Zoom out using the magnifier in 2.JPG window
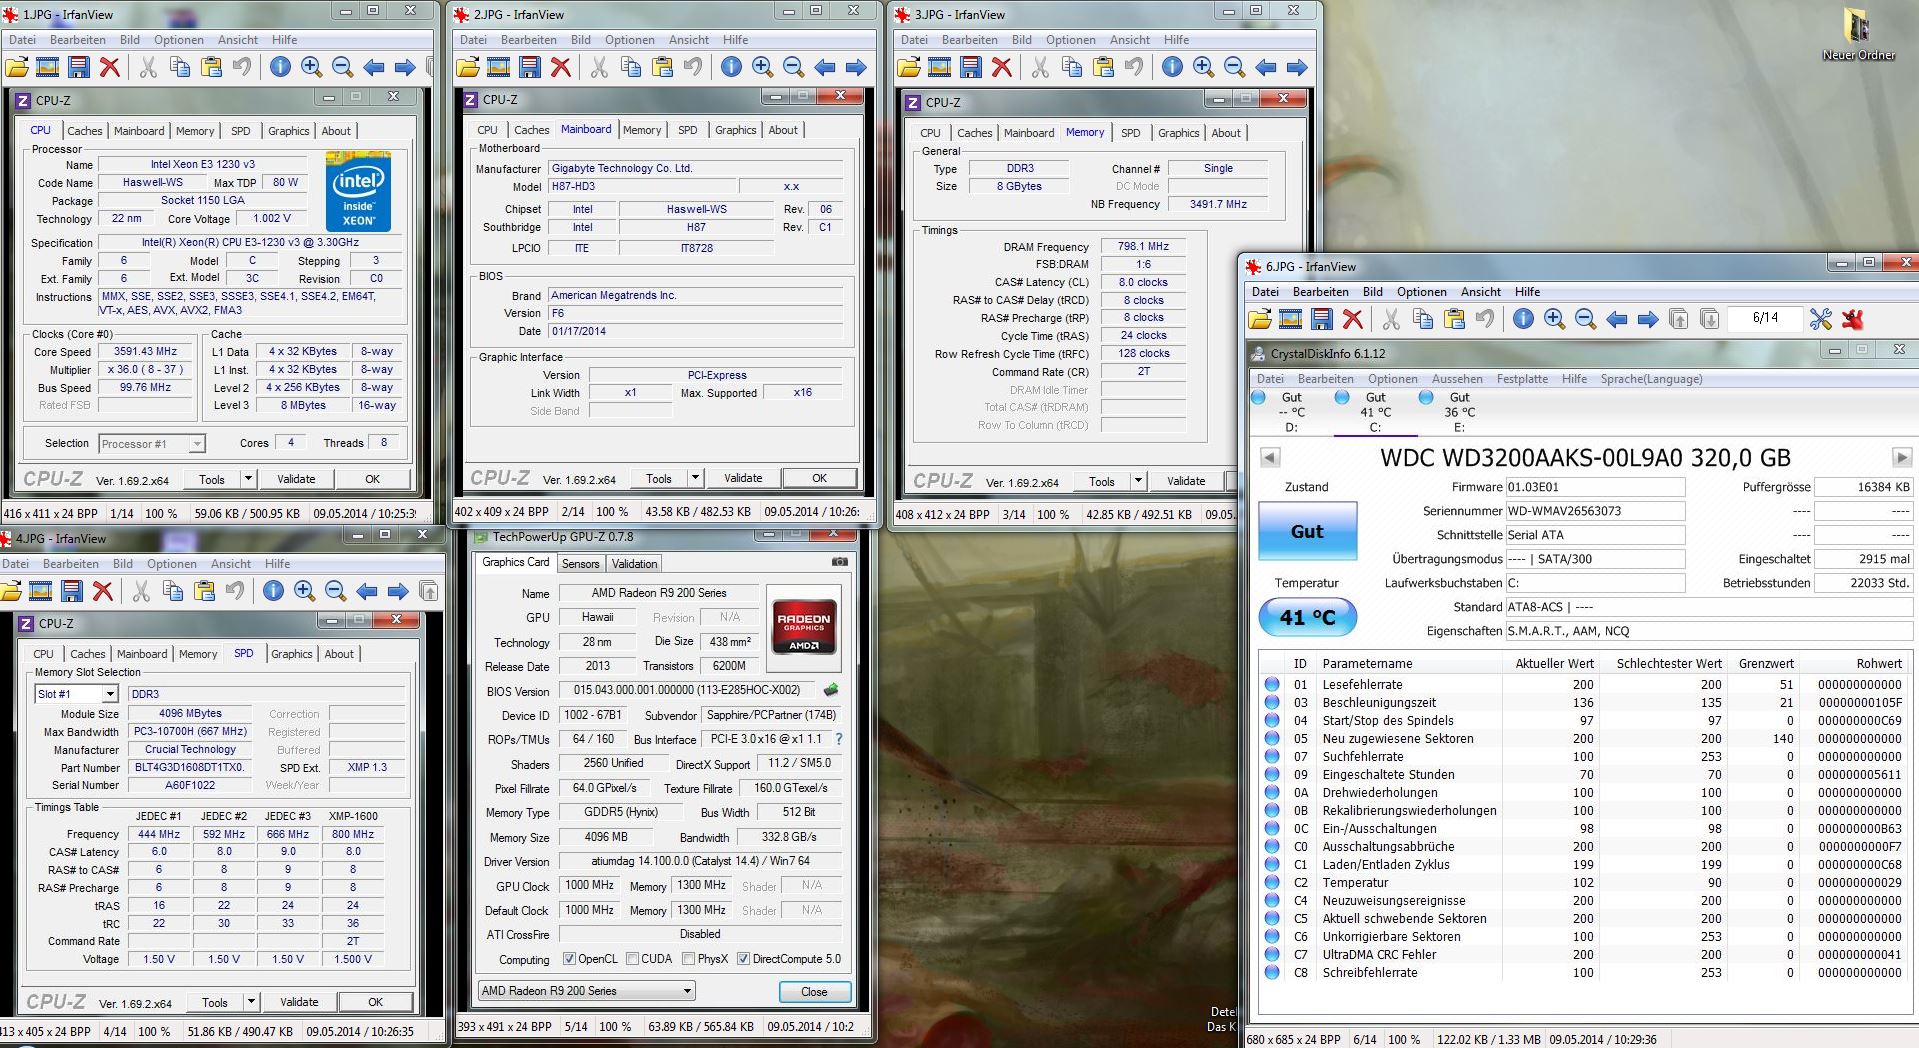1919x1048 pixels. pyautogui.click(x=794, y=67)
